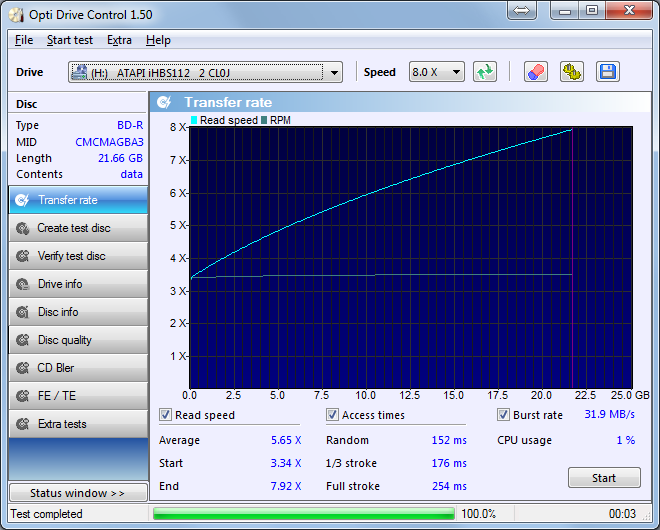This screenshot has height=530, width=660.
Task: Click the Transfer rate header disc icon
Action: (164, 102)
